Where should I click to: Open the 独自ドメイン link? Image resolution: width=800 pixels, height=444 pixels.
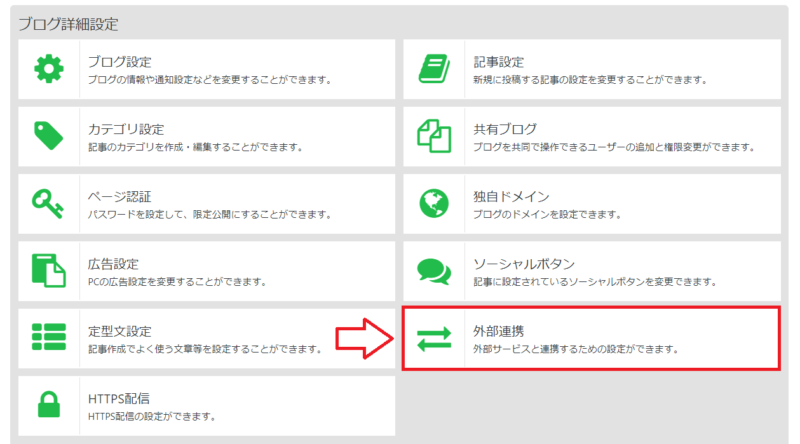[x=511, y=196]
